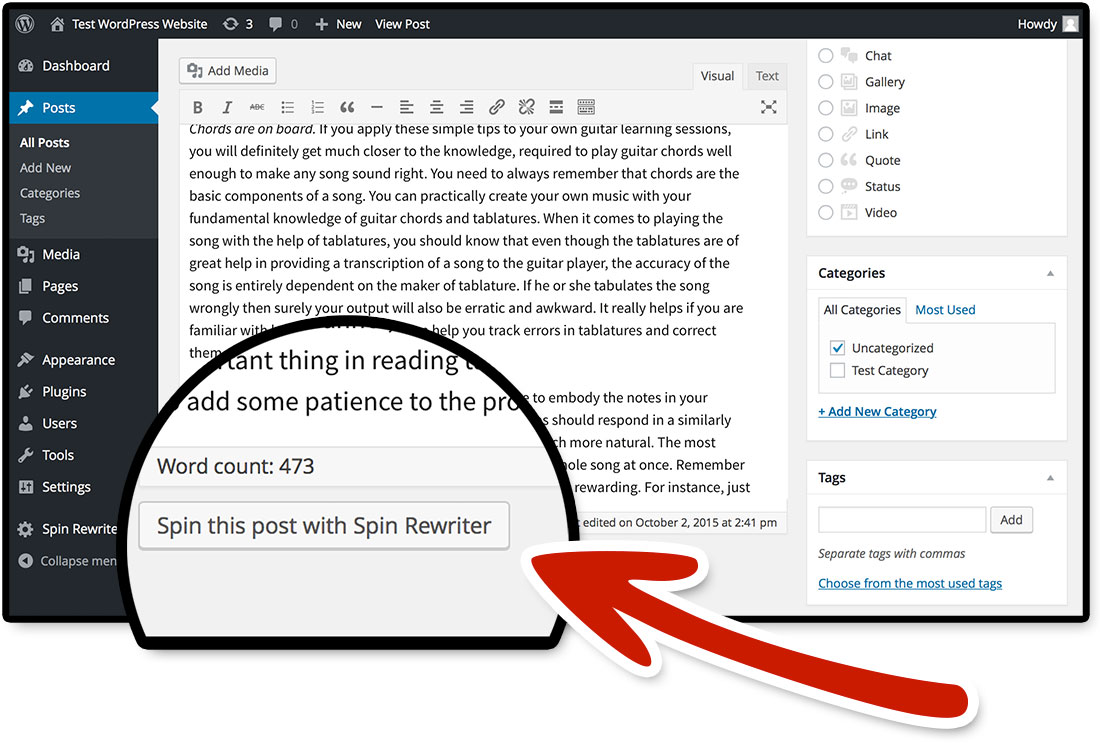Viewport: 1100px width, 746px height.
Task: Open the New content menu
Action: pos(338,24)
